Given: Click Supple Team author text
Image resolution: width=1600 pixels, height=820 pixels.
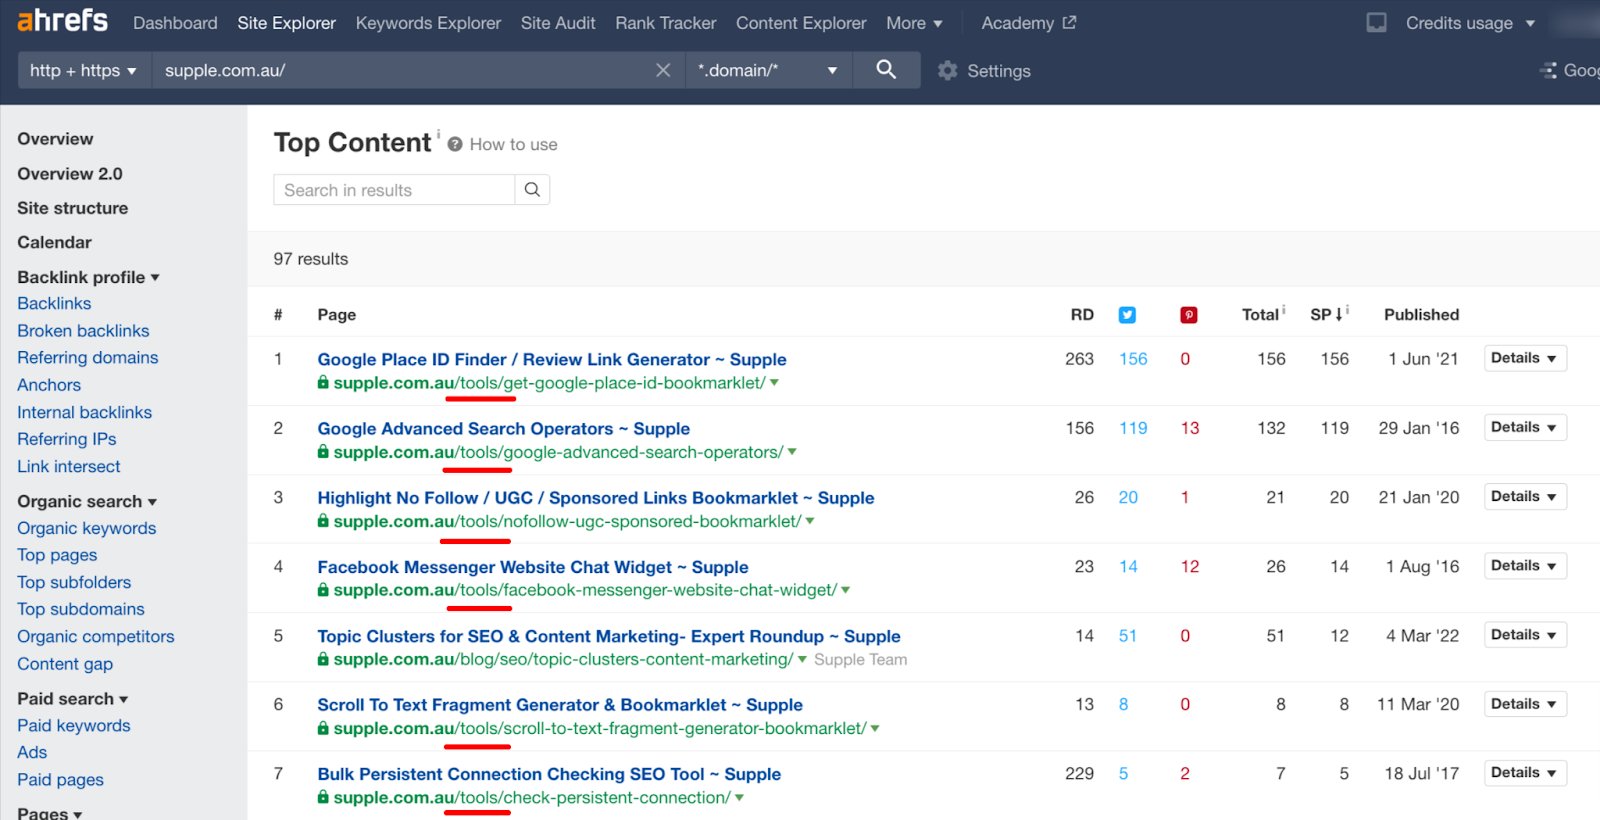Looking at the screenshot, I should (860, 660).
